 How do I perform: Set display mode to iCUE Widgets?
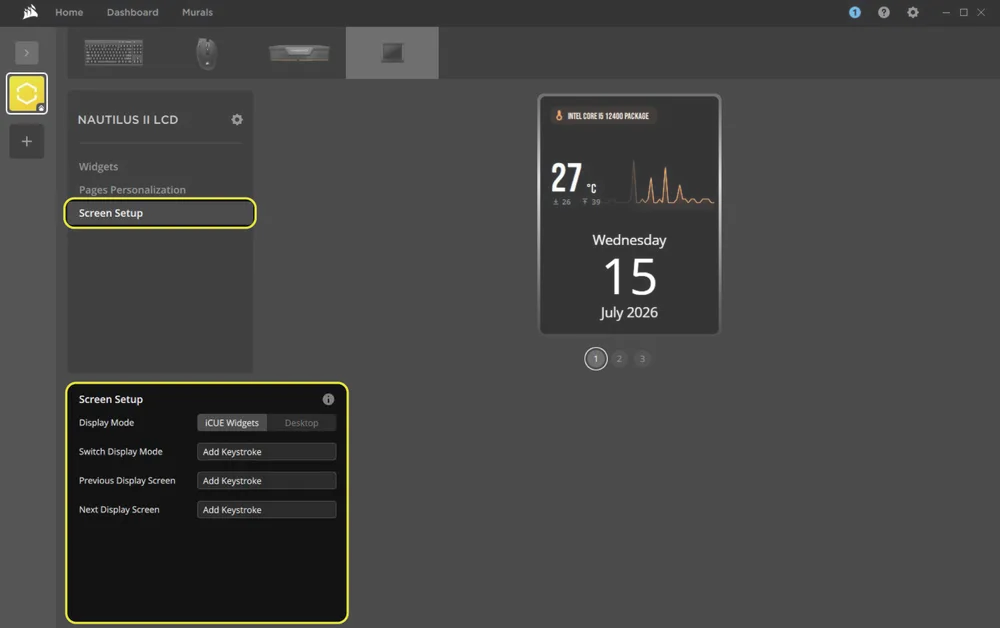tap(232, 423)
